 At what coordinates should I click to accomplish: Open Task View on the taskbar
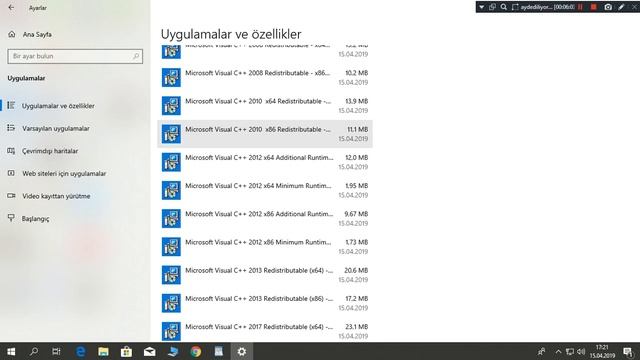pyautogui.click(x=56, y=351)
